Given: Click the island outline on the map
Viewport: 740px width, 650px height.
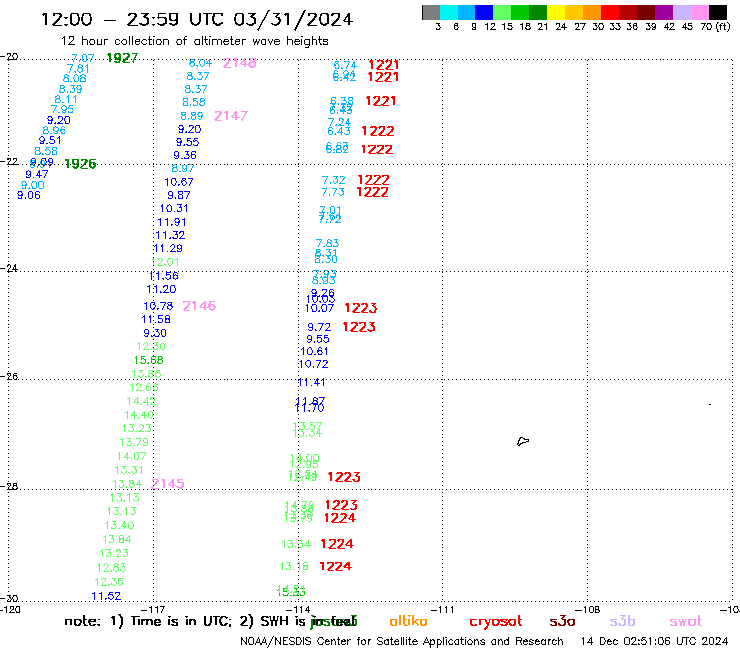Looking at the screenshot, I should point(523,441).
